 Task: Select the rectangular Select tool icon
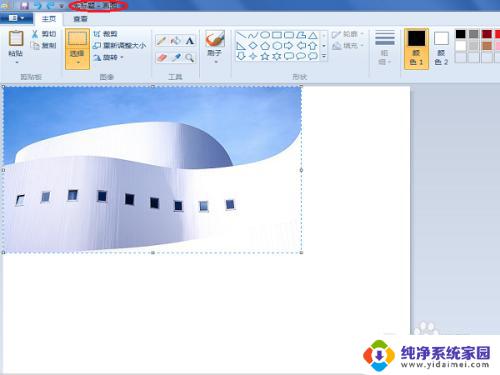tap(77, 38)
